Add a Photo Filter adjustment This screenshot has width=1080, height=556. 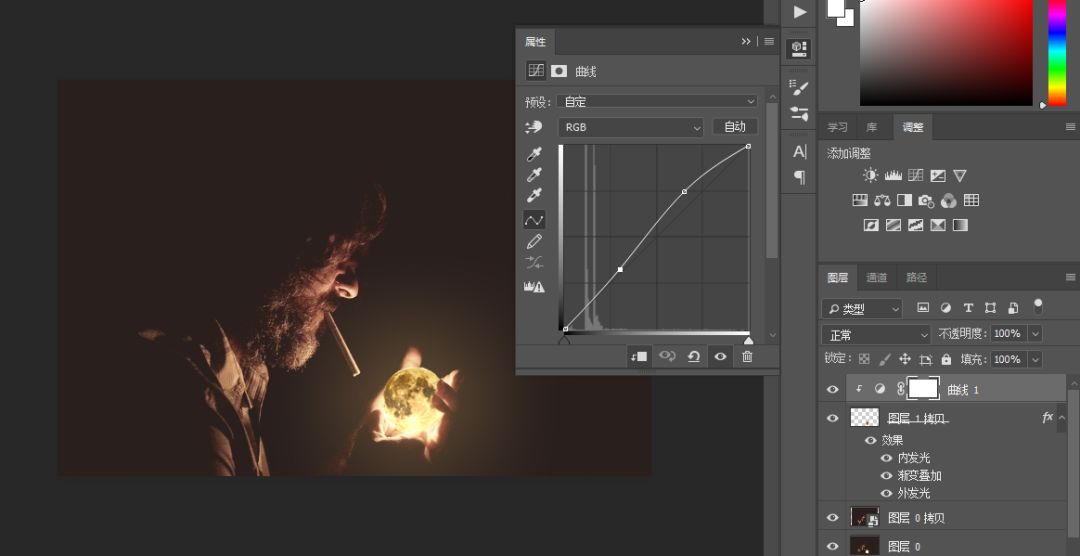point(926,200)
